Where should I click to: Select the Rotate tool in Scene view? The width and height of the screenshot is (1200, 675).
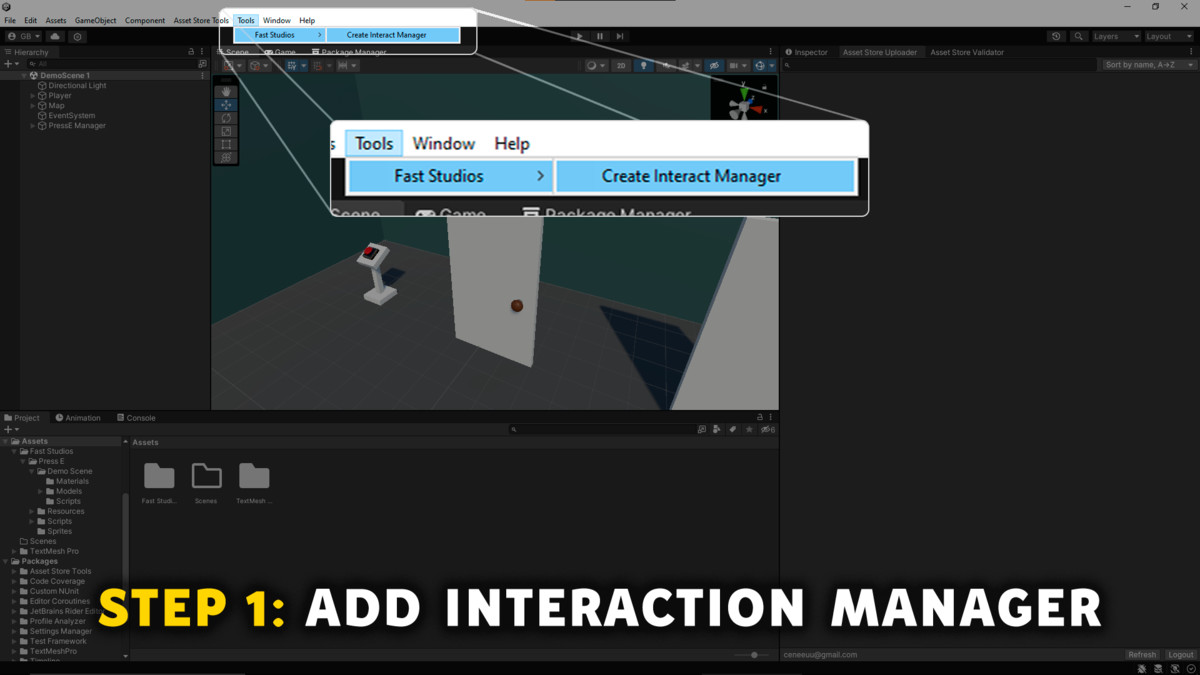click(x=226, y=118)
